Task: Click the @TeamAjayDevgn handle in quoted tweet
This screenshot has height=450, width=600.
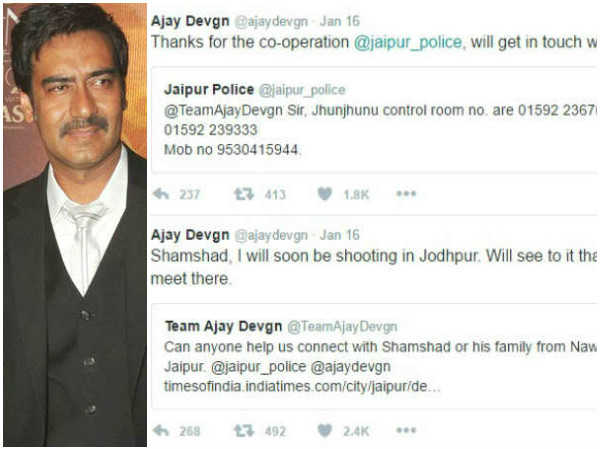Action: (342, 327)
